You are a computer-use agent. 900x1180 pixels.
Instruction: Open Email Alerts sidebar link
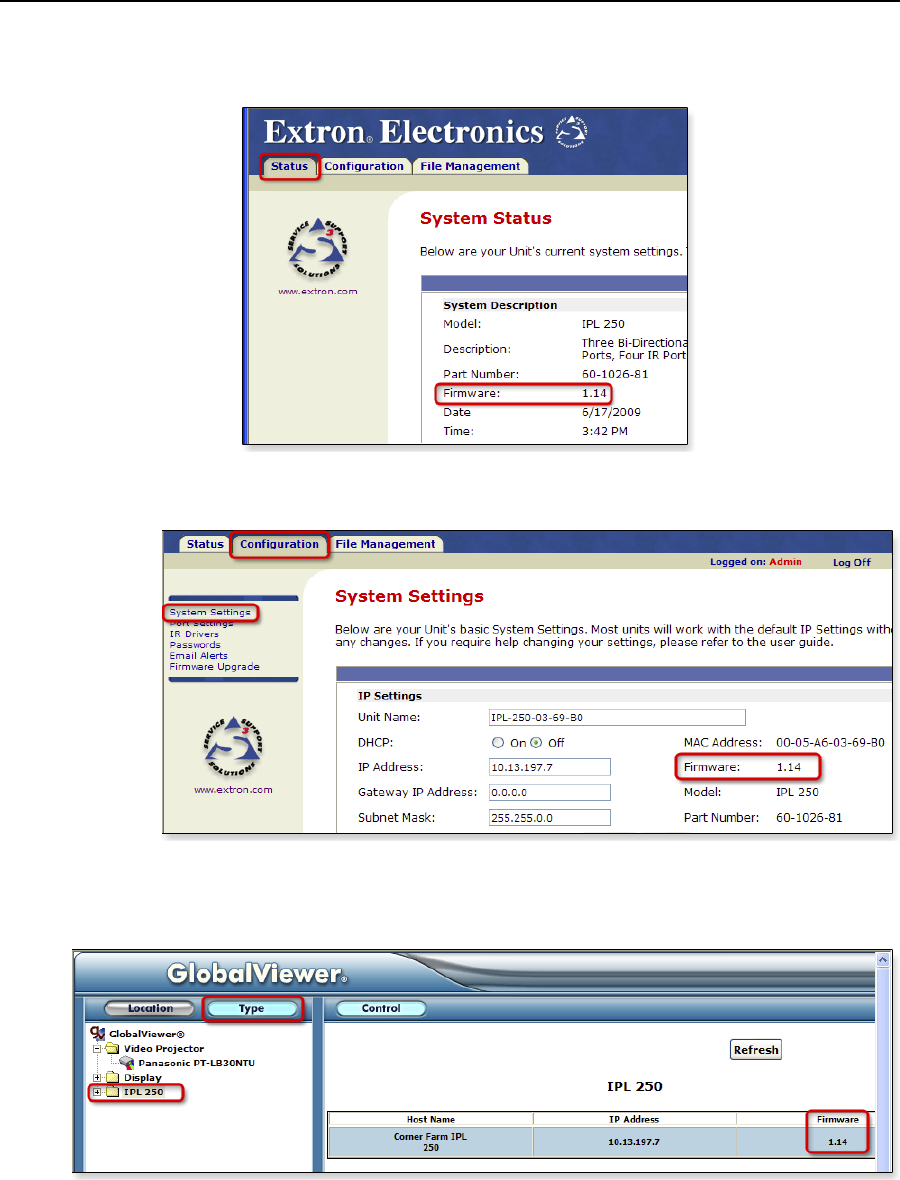click(x=199, y=655)
